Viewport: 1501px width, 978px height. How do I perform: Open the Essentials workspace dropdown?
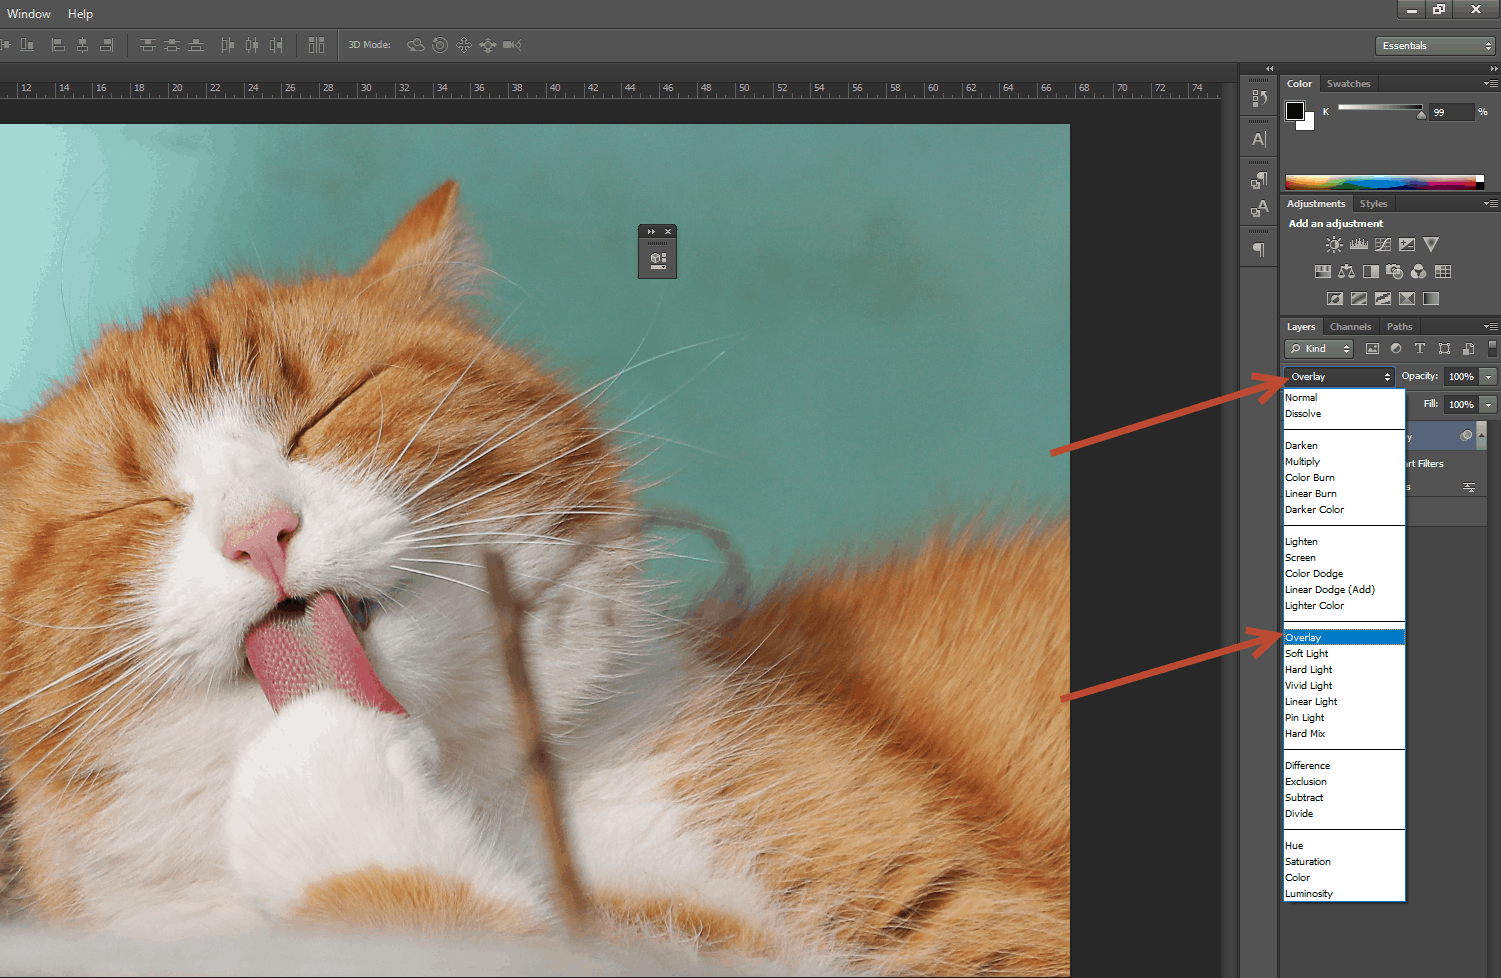click(x=1435, y=46)
